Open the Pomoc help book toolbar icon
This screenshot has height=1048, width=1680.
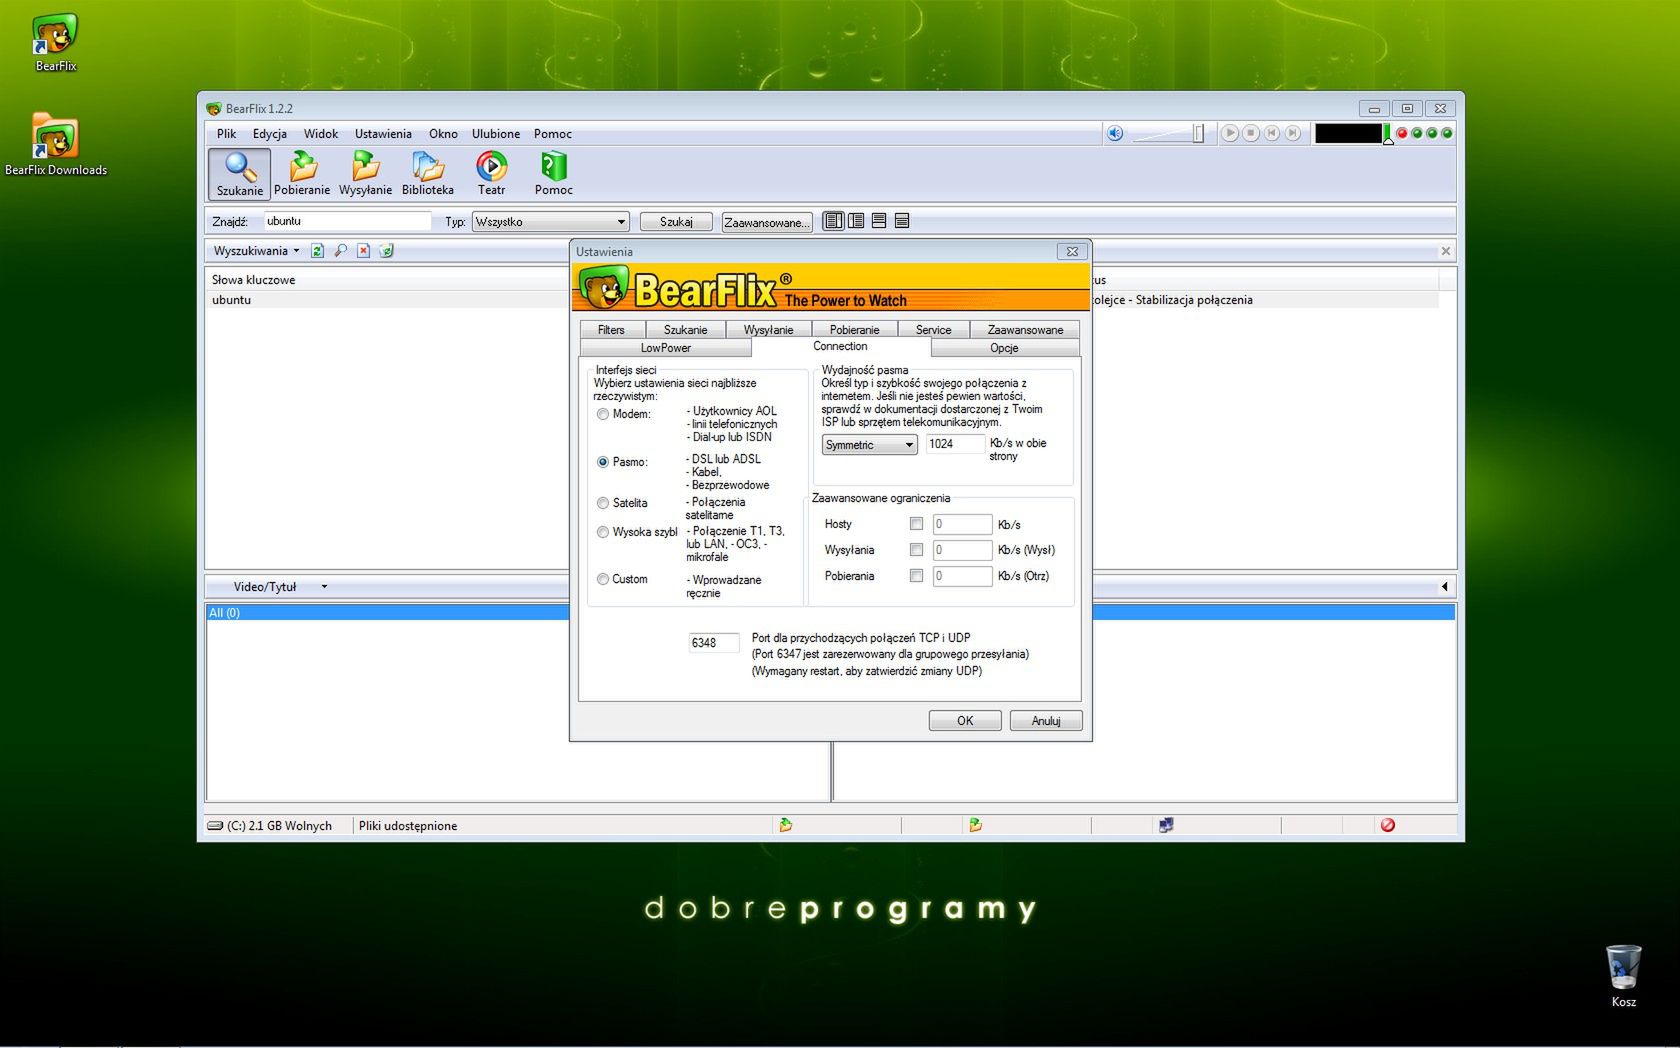[553, 174]
